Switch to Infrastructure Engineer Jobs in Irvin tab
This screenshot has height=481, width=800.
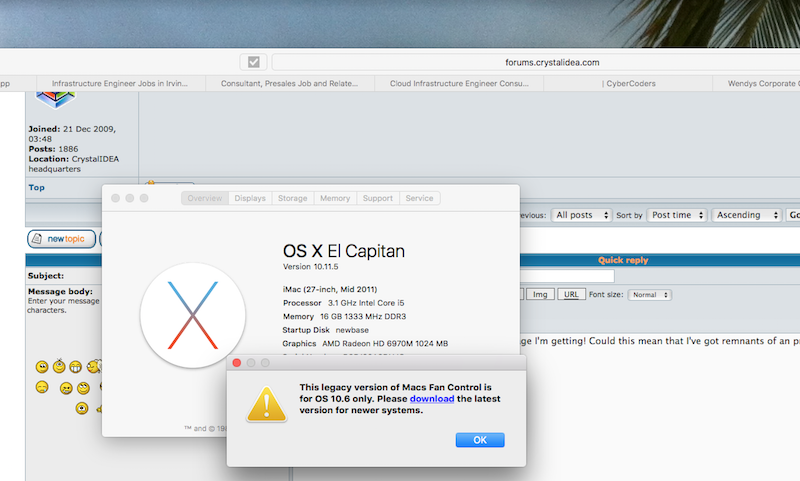pyautogui.click(x=120, y=84)
